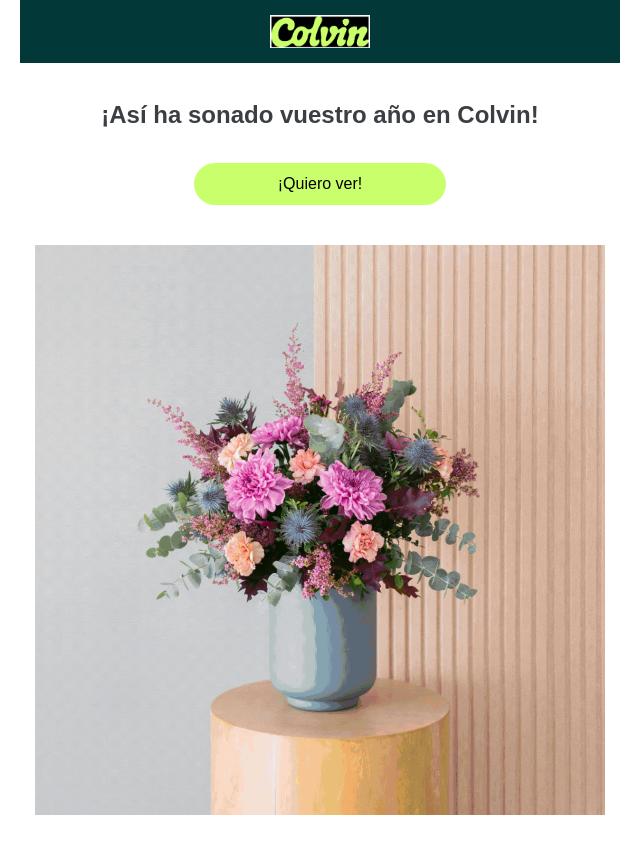
Task: Click the blue thistle in the bouquet center
Action: point(298,527)
